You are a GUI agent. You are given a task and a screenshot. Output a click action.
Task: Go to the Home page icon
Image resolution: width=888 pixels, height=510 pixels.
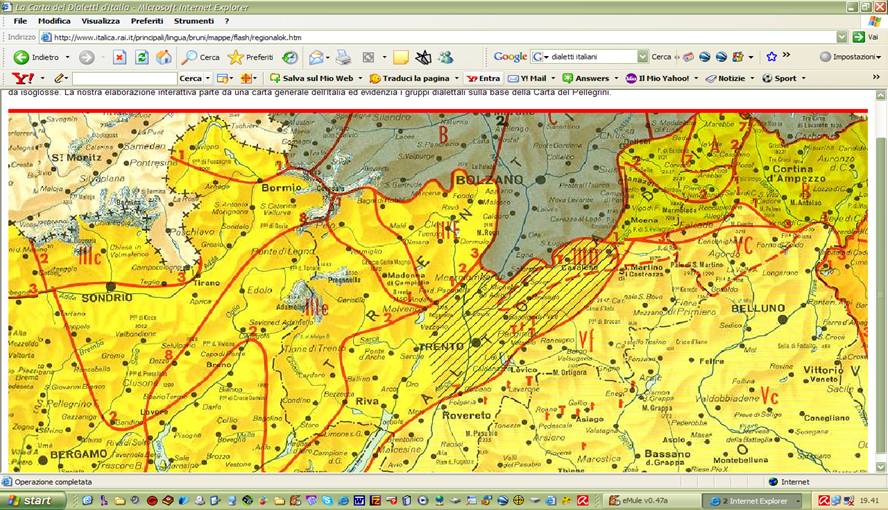tap(164, 57)
